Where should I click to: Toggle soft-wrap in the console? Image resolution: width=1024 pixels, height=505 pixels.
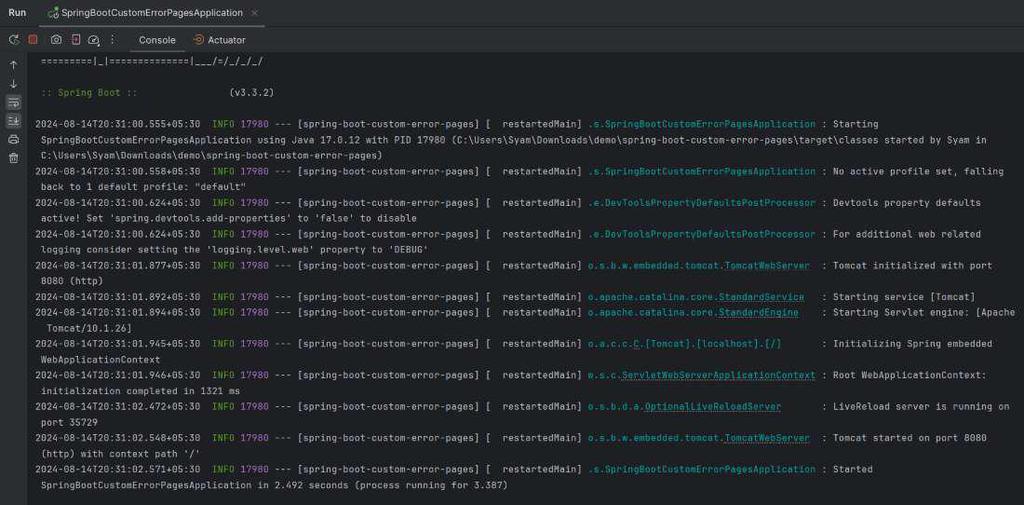pyautogui.click(x=14, y=103)
